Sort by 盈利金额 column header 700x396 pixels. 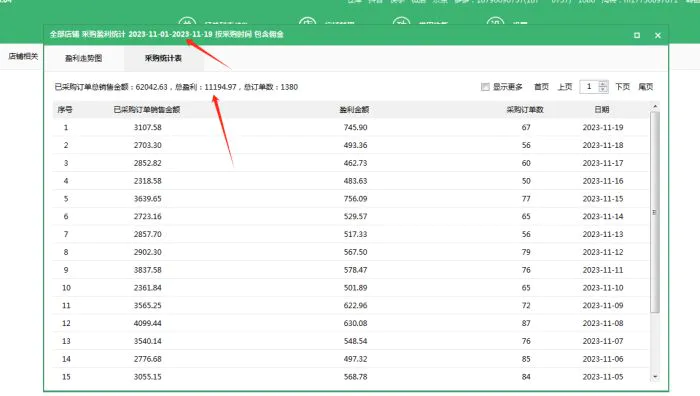354,109
